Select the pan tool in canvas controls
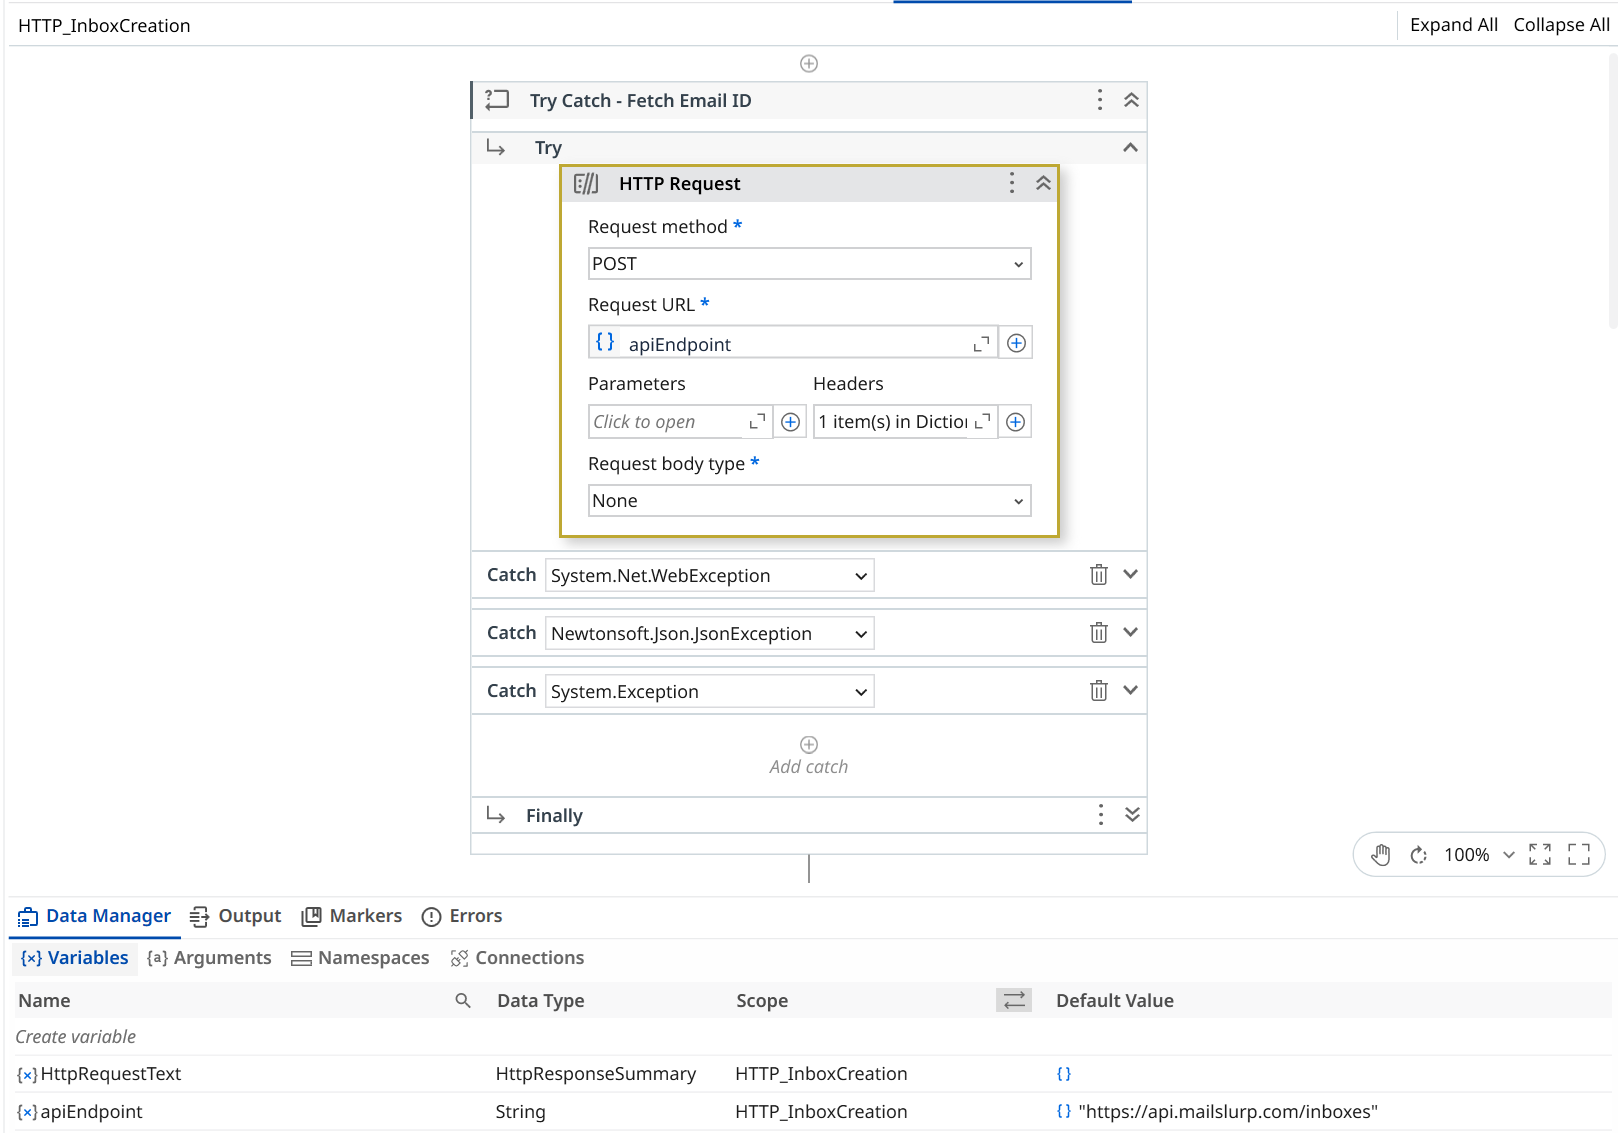The width and height of the screenshot is (1621, 1133). pos(1381,855)
